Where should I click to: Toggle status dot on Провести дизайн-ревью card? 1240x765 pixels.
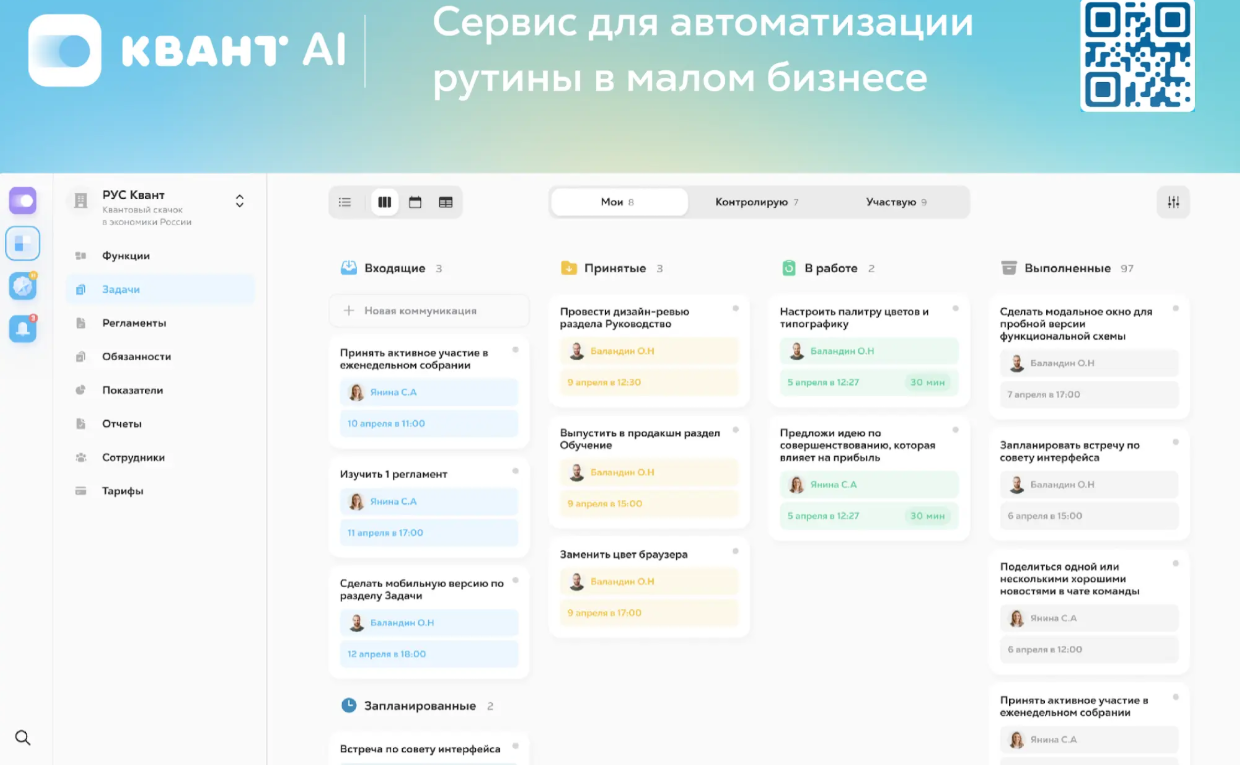point(736,308)
